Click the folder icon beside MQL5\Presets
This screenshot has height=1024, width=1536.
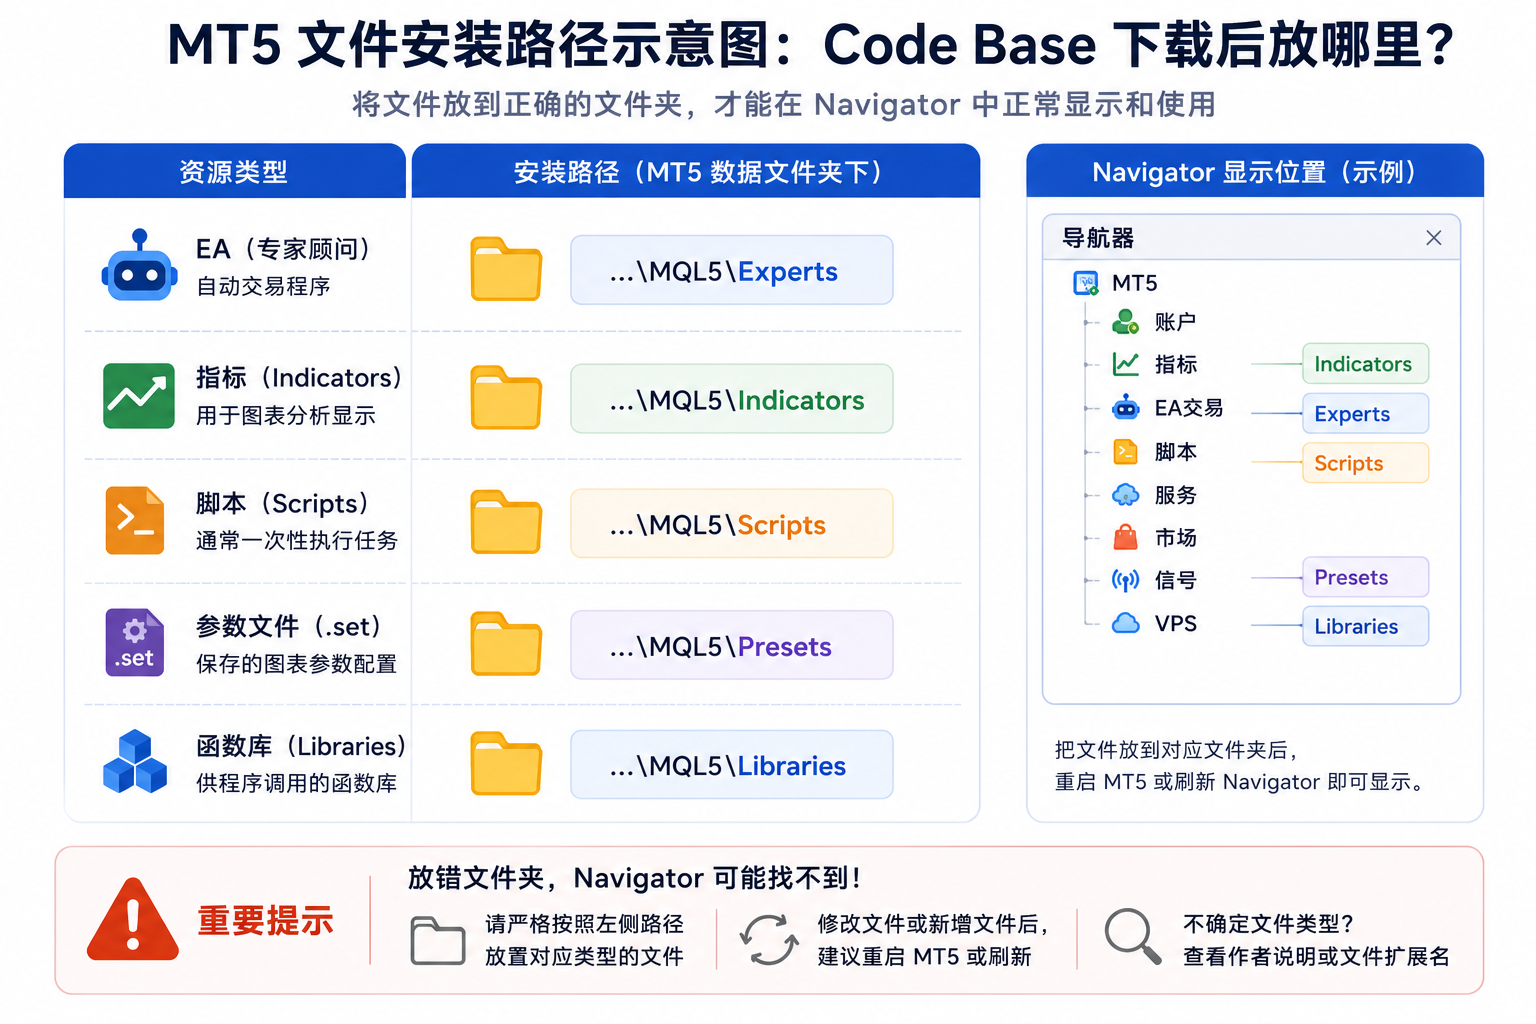point(506,644)
